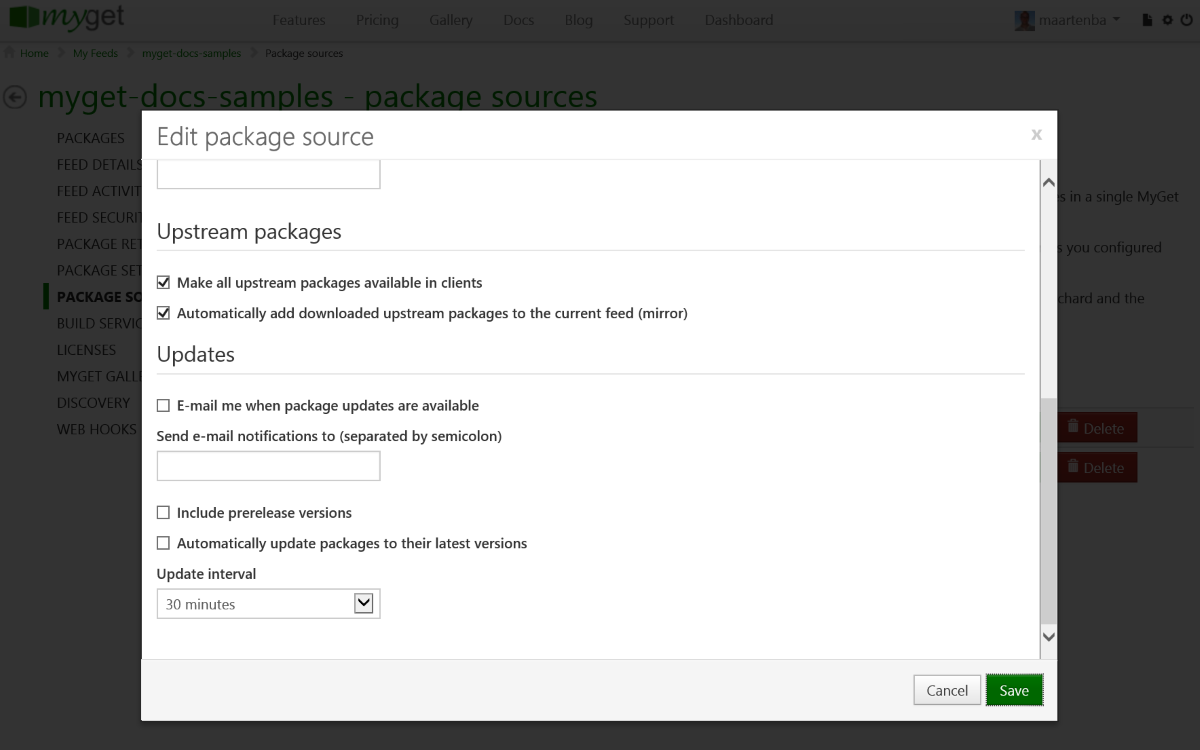Navigate to Docs
1200x750 pixels.
pos(519,20)
